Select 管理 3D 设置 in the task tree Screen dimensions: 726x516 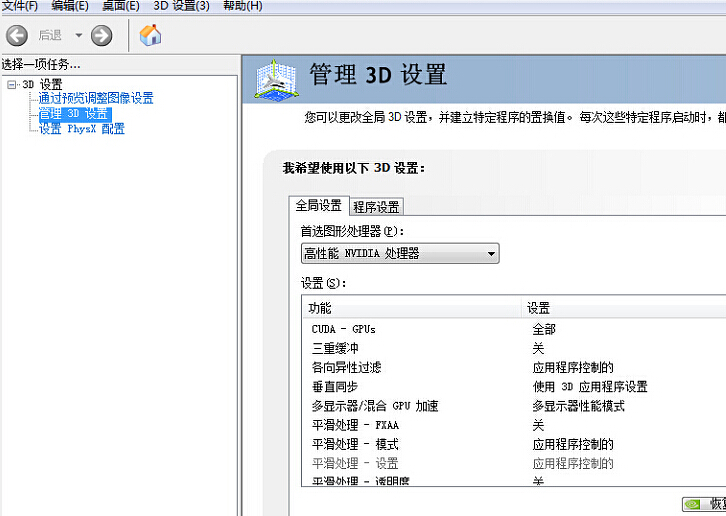click(x=75, y=113)
